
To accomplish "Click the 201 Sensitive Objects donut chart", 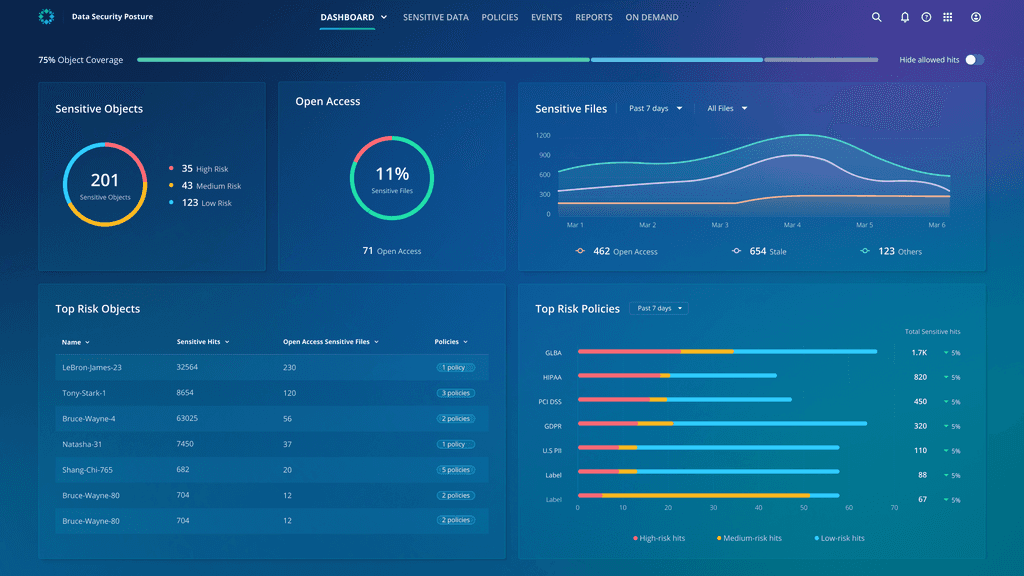I will (x=104, y=184).
